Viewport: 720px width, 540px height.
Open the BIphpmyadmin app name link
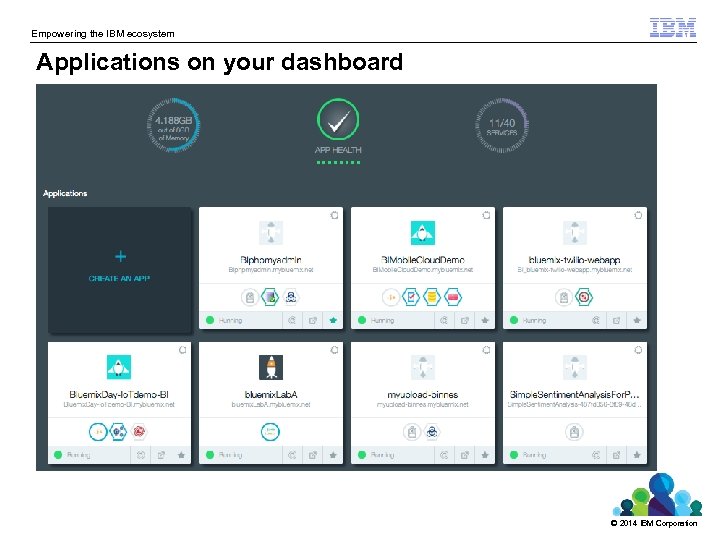271,260
